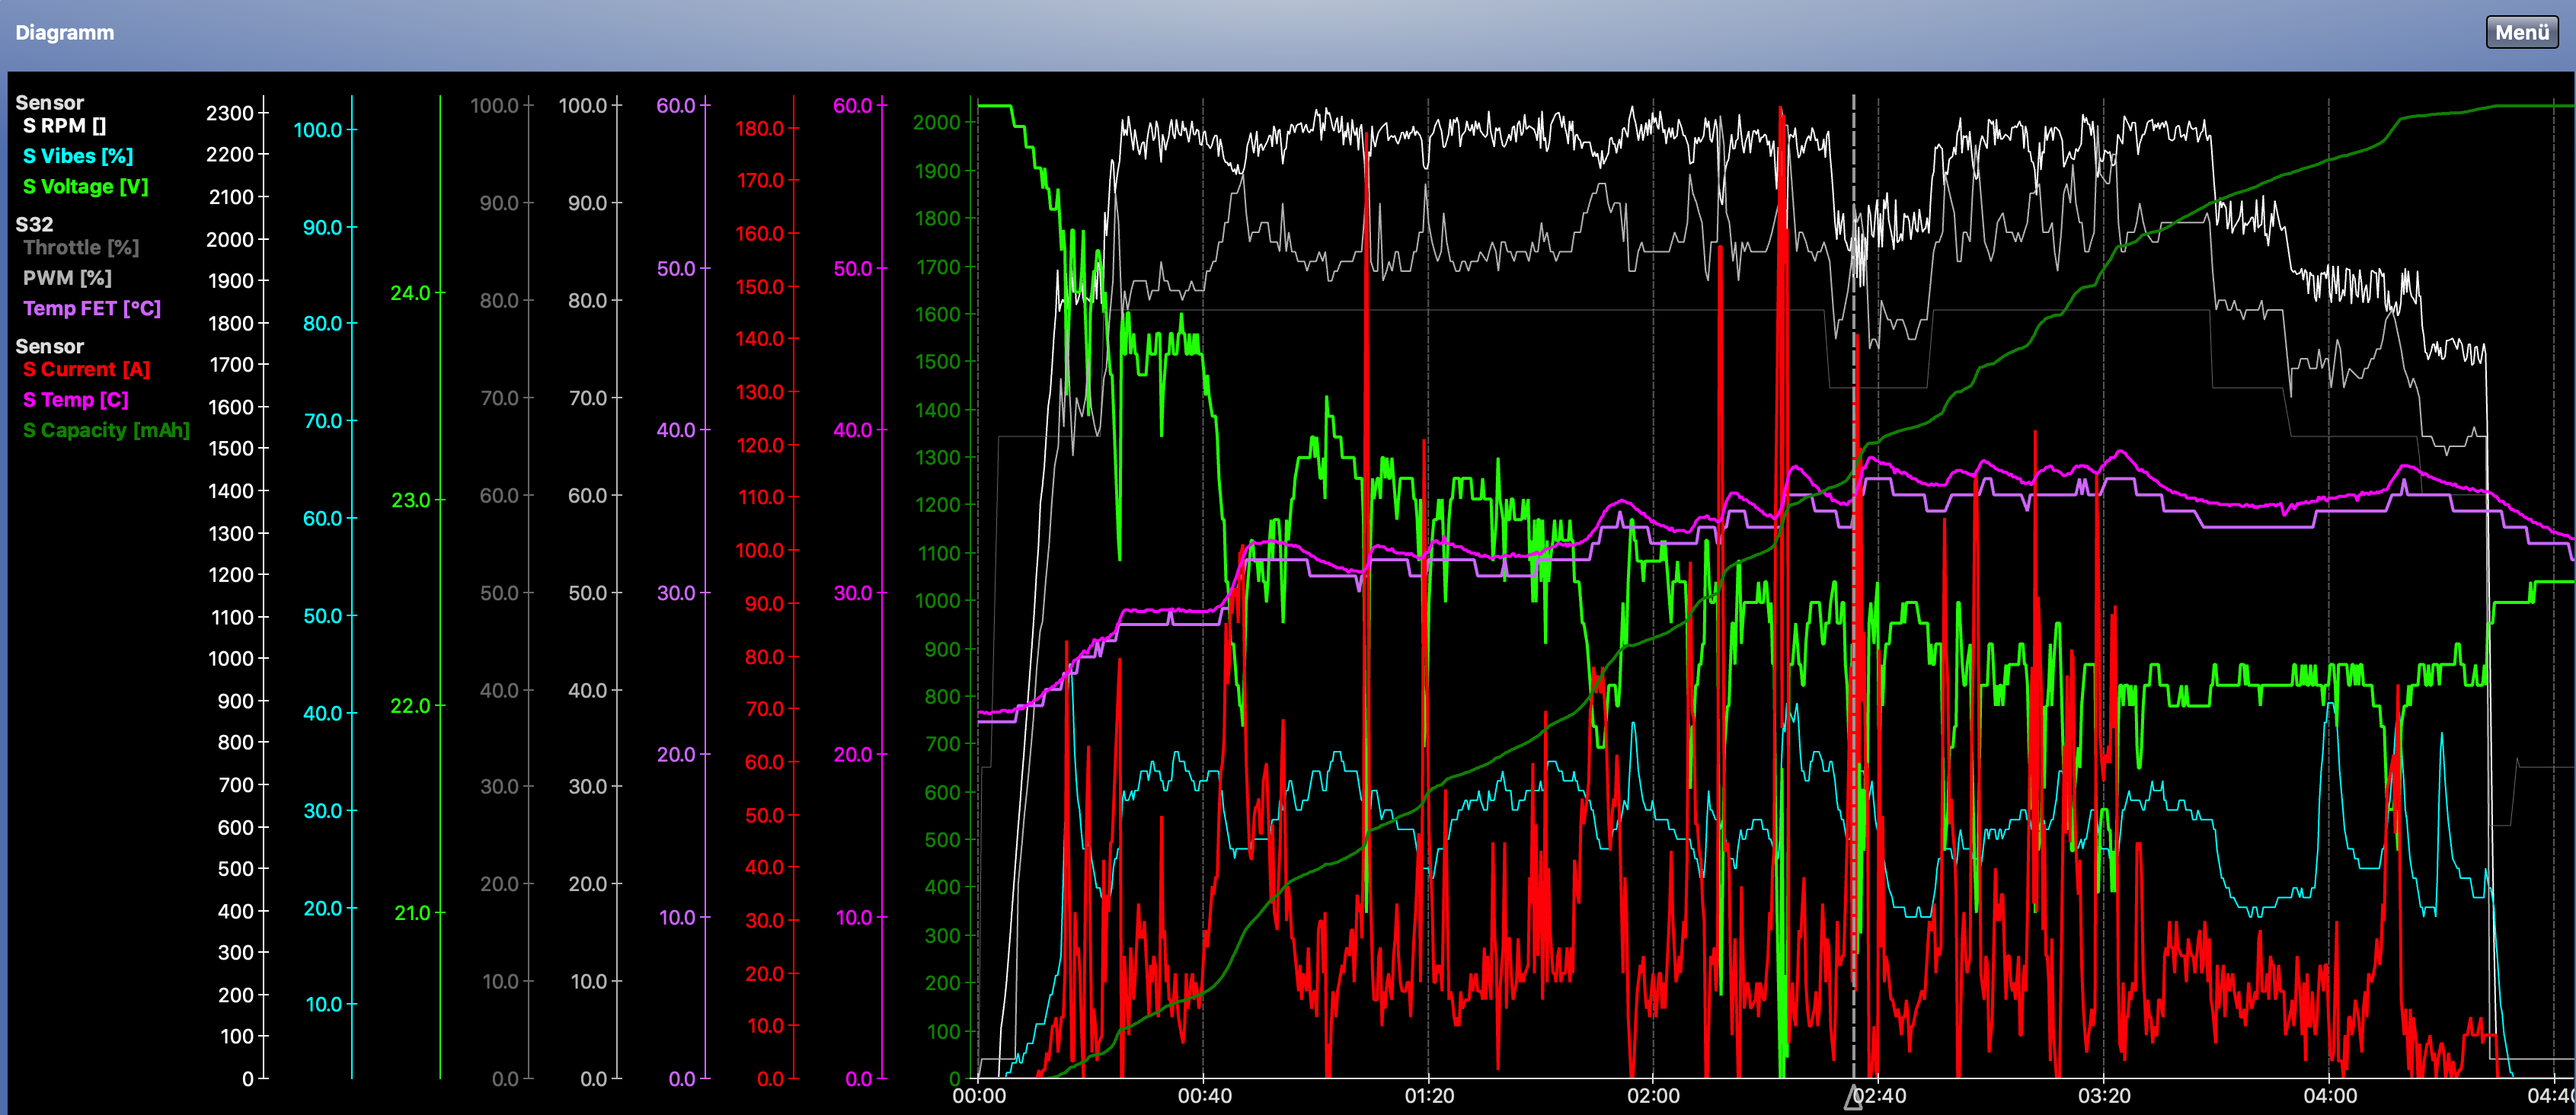The width and height of the screenshot is (2576, 1115).
Task: Toggle S RPM series in legend
Action: (x=64, y=126)
